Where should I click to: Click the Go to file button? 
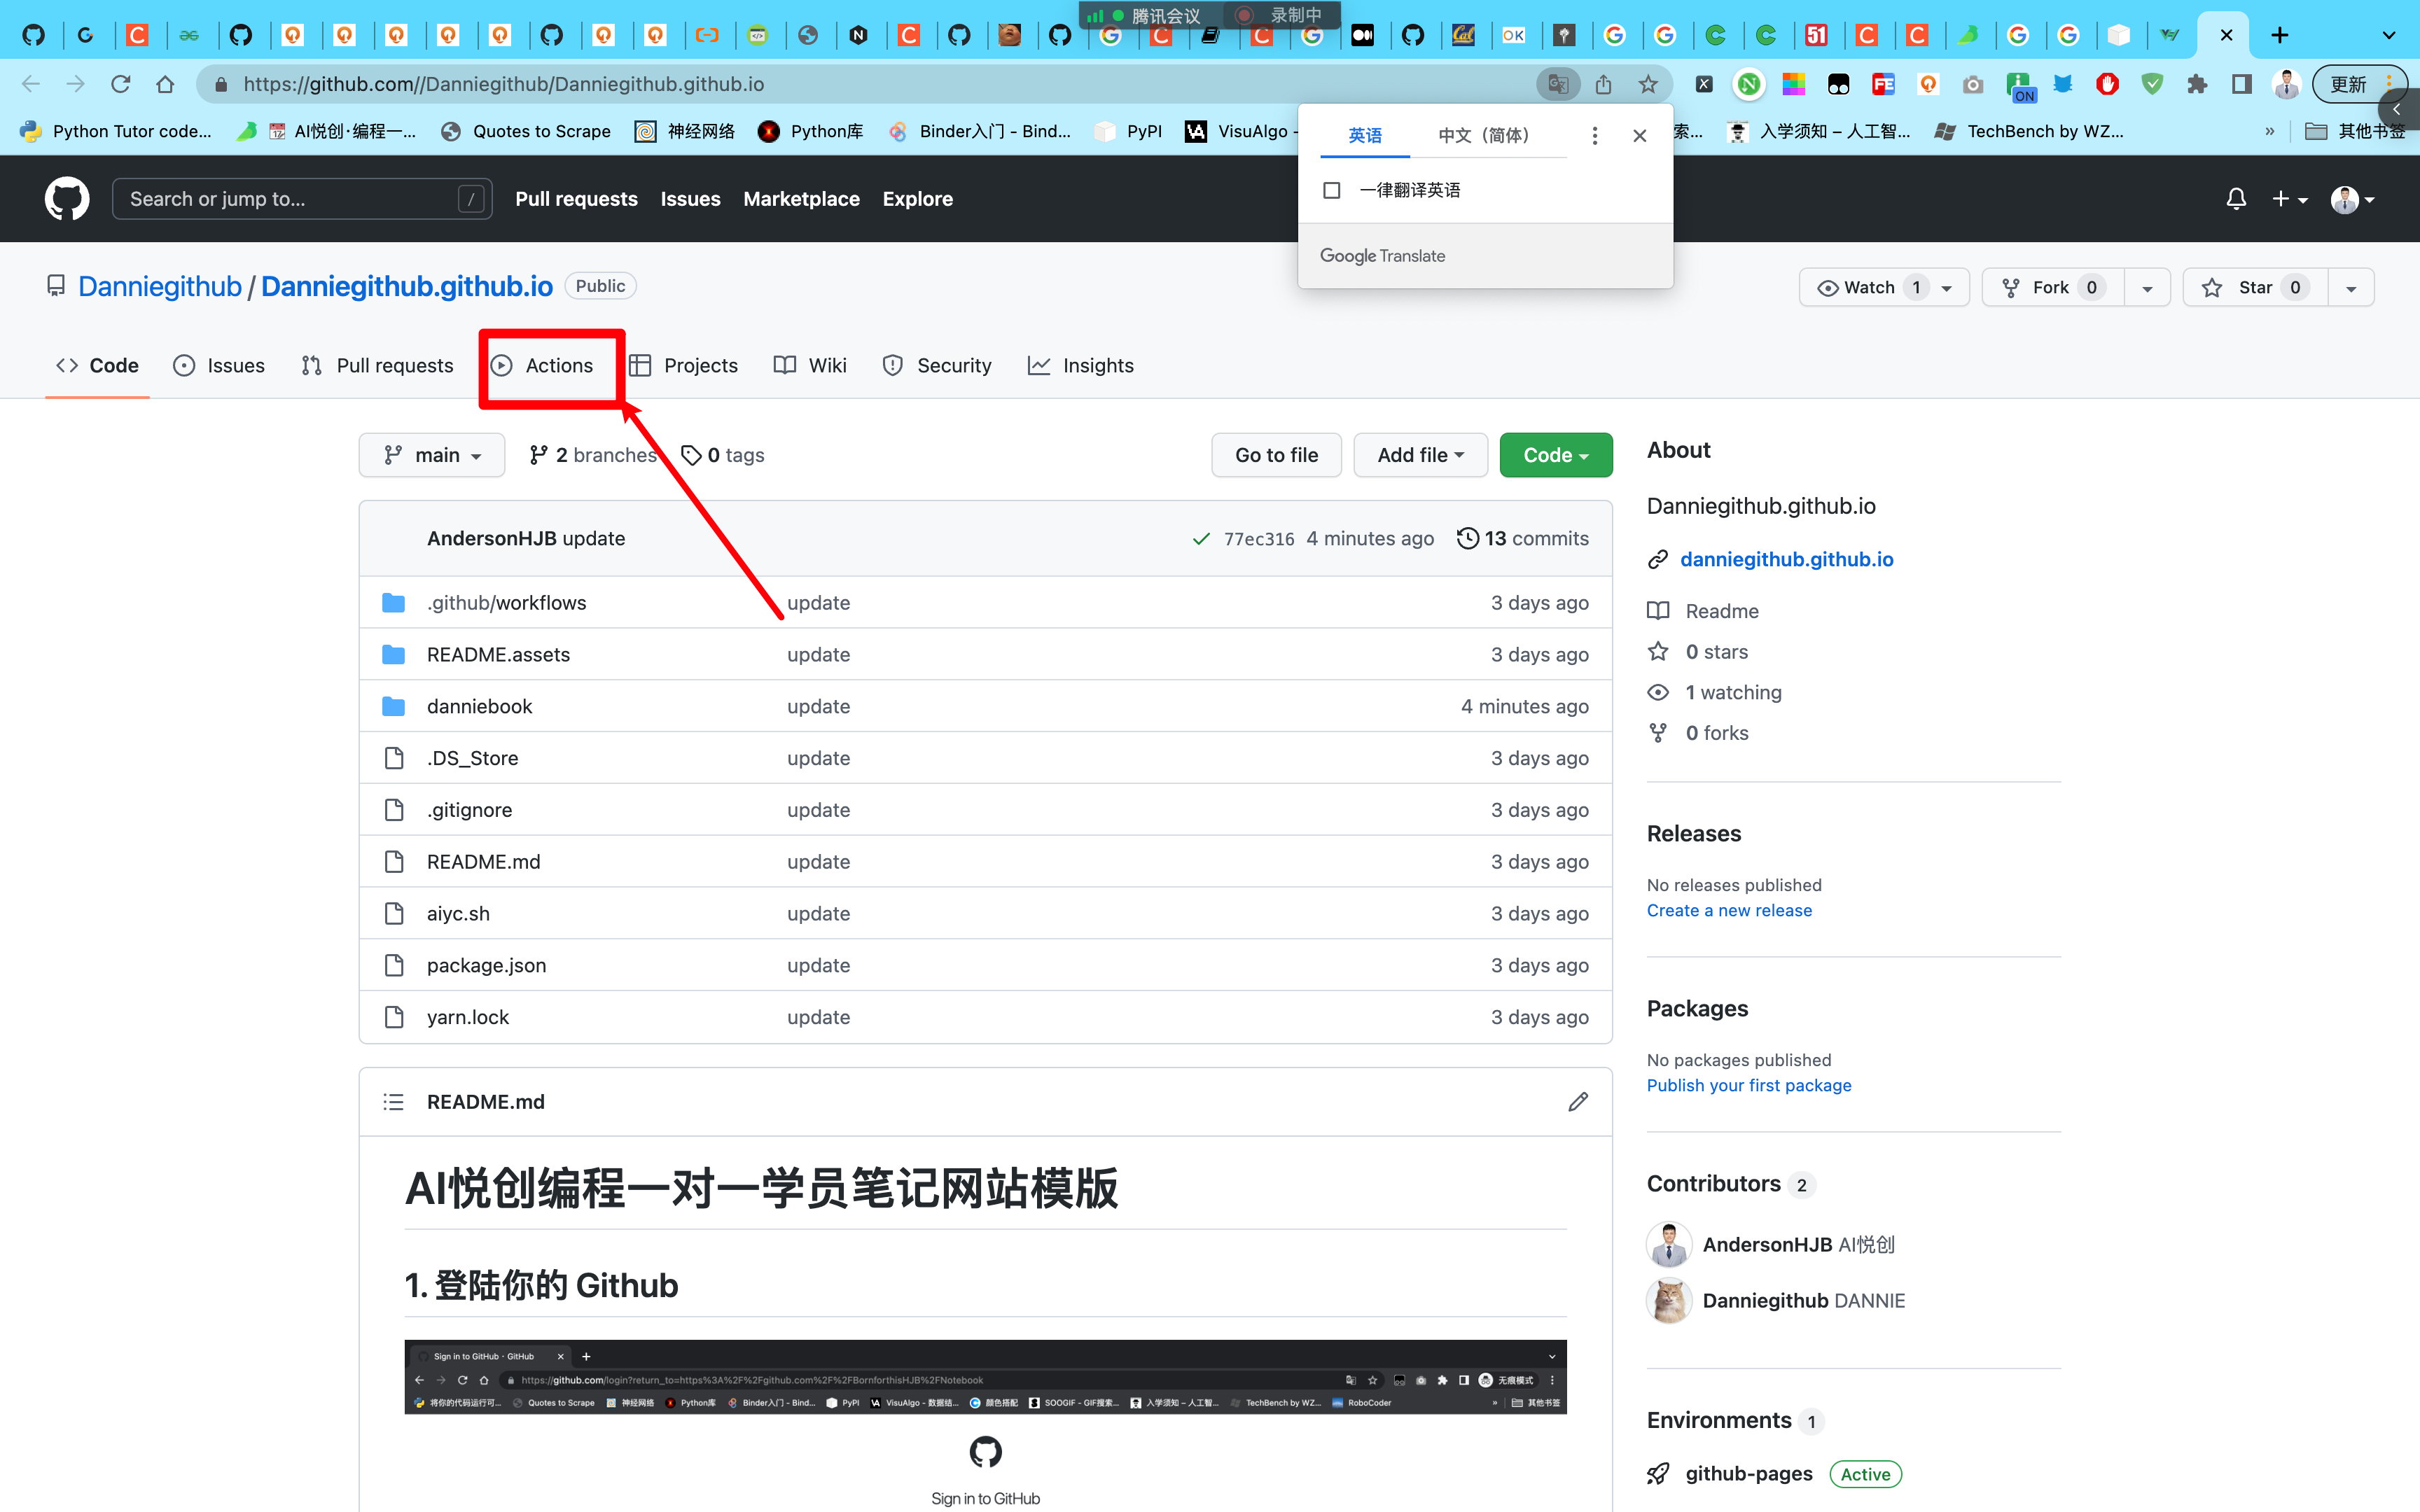pos(1276,455)
